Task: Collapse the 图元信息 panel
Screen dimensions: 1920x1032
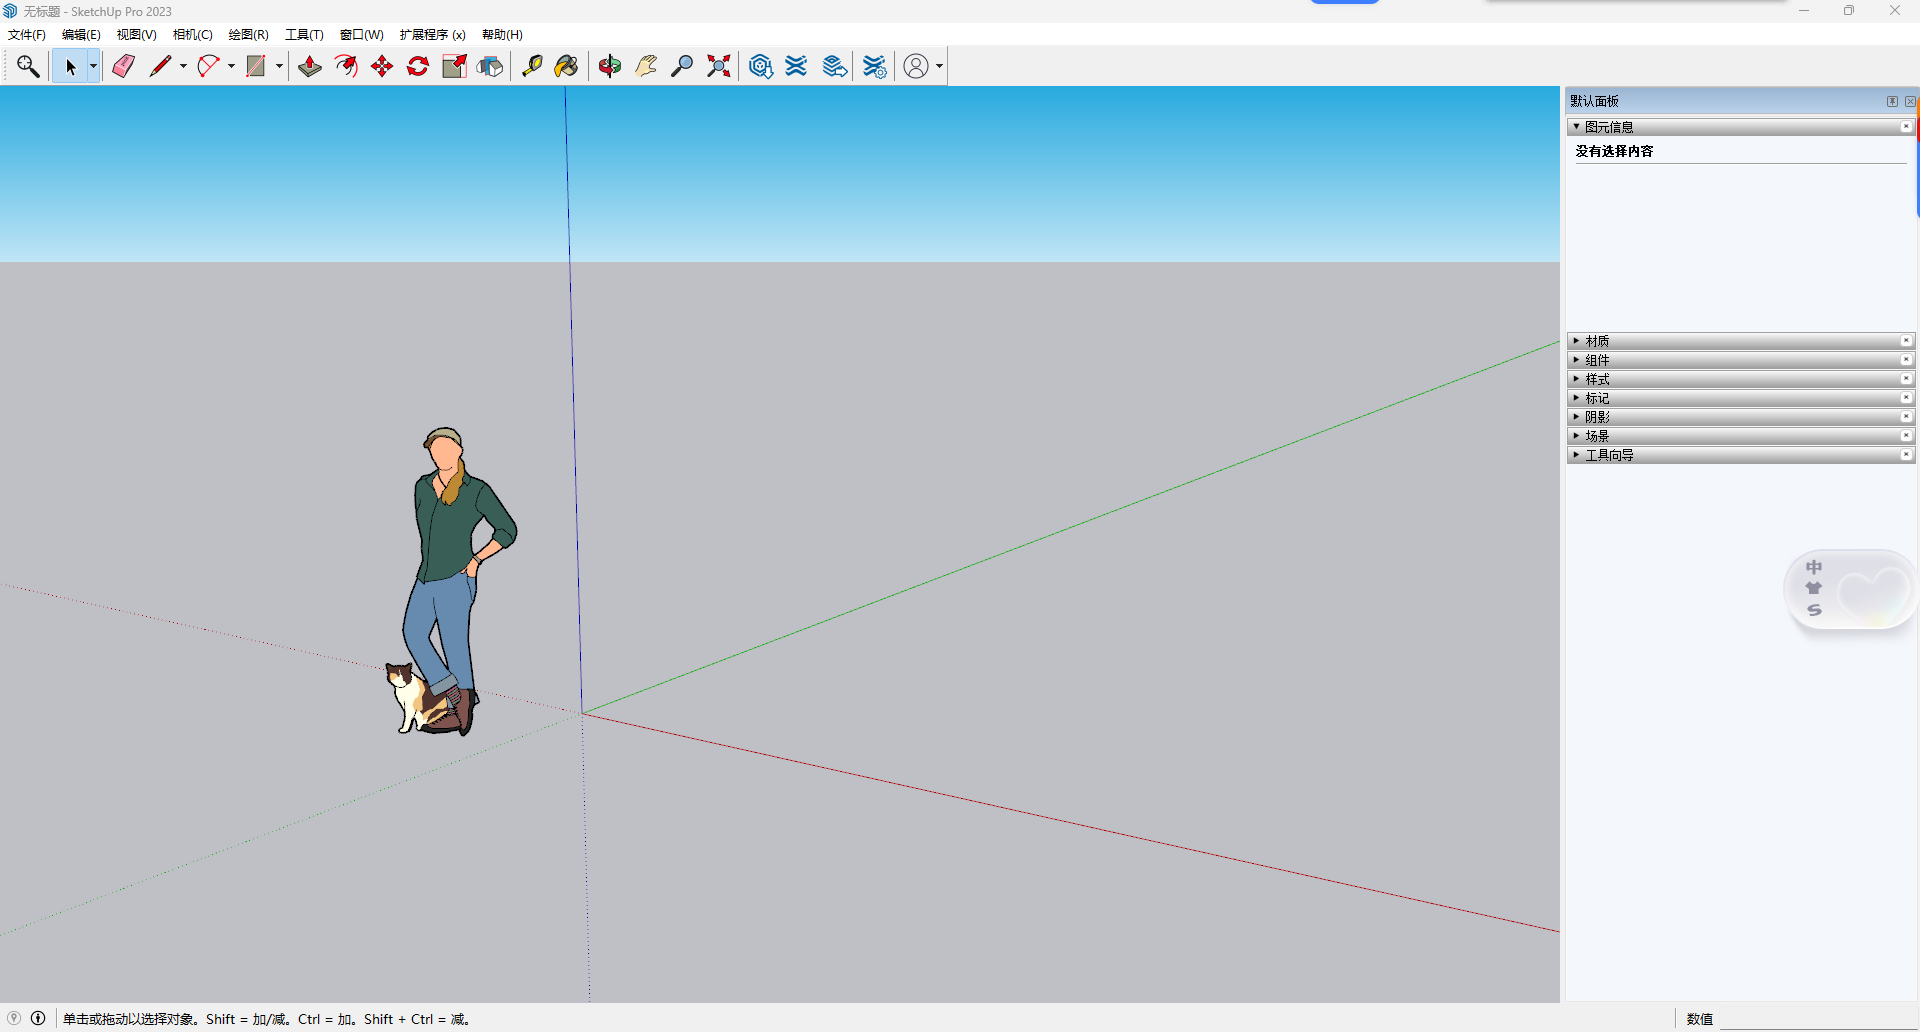Action: pos(1578,126)
